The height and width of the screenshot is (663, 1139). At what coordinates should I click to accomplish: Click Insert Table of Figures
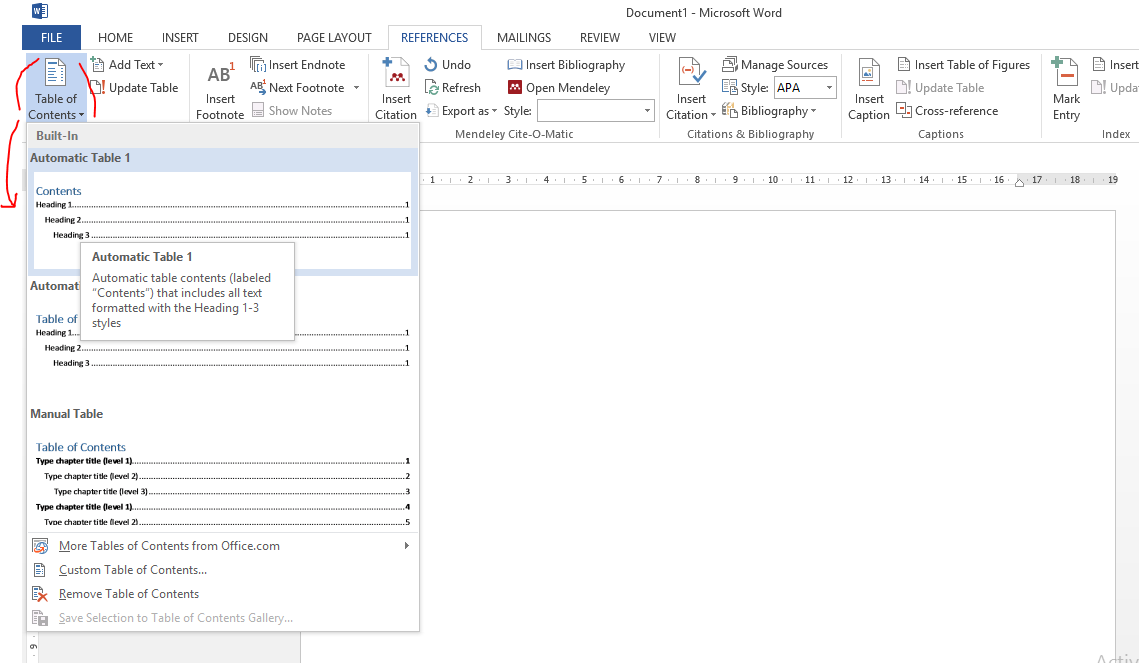964,65
